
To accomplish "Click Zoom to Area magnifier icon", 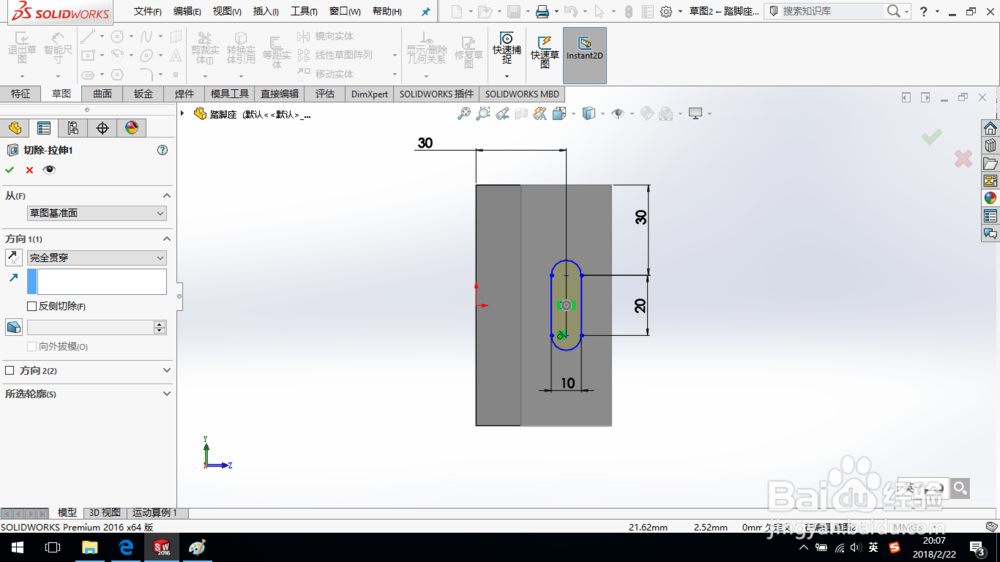I will coord(483,114).
